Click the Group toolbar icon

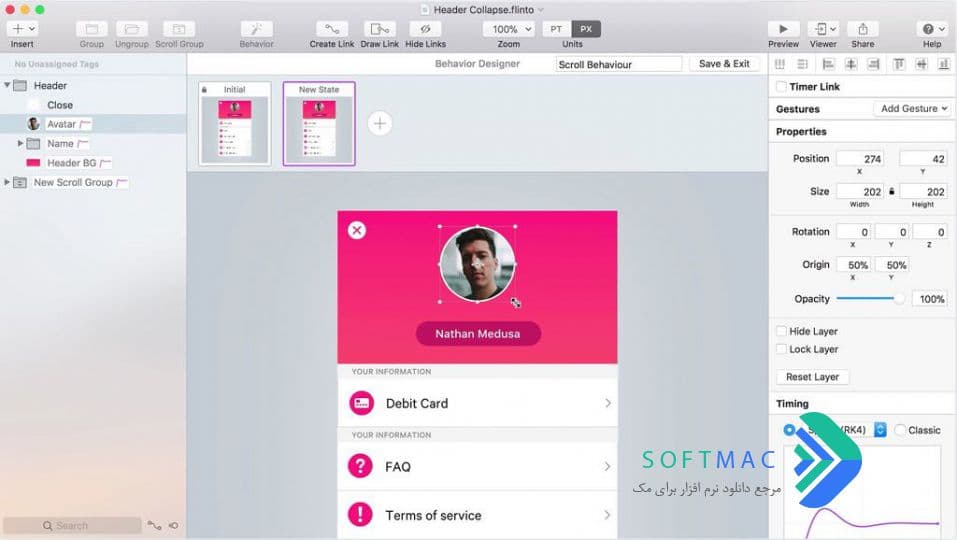[x=92, y=29]
